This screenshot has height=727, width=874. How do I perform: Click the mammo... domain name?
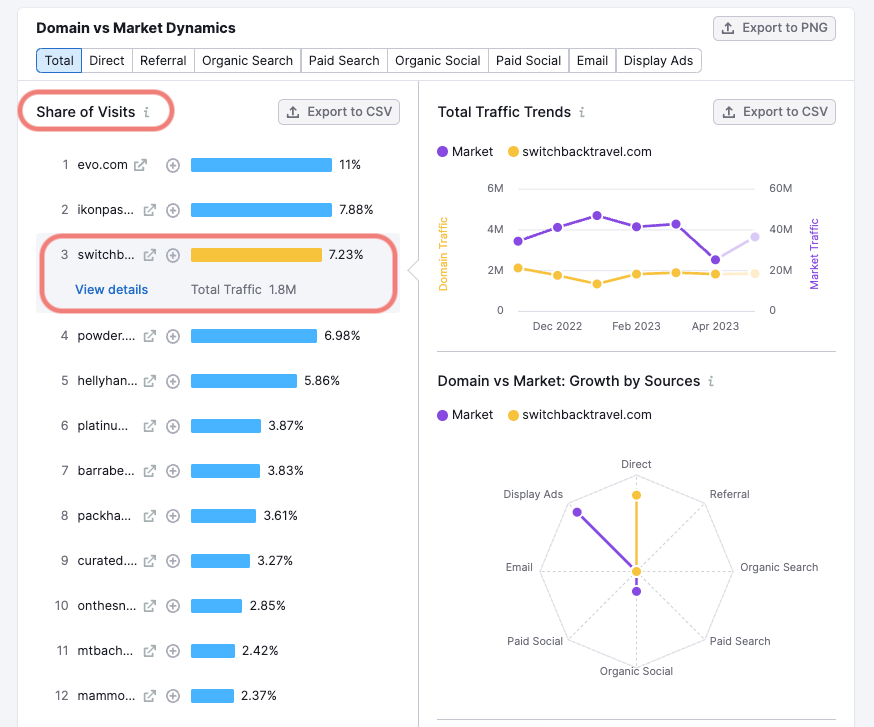click(x=106, y=696)
